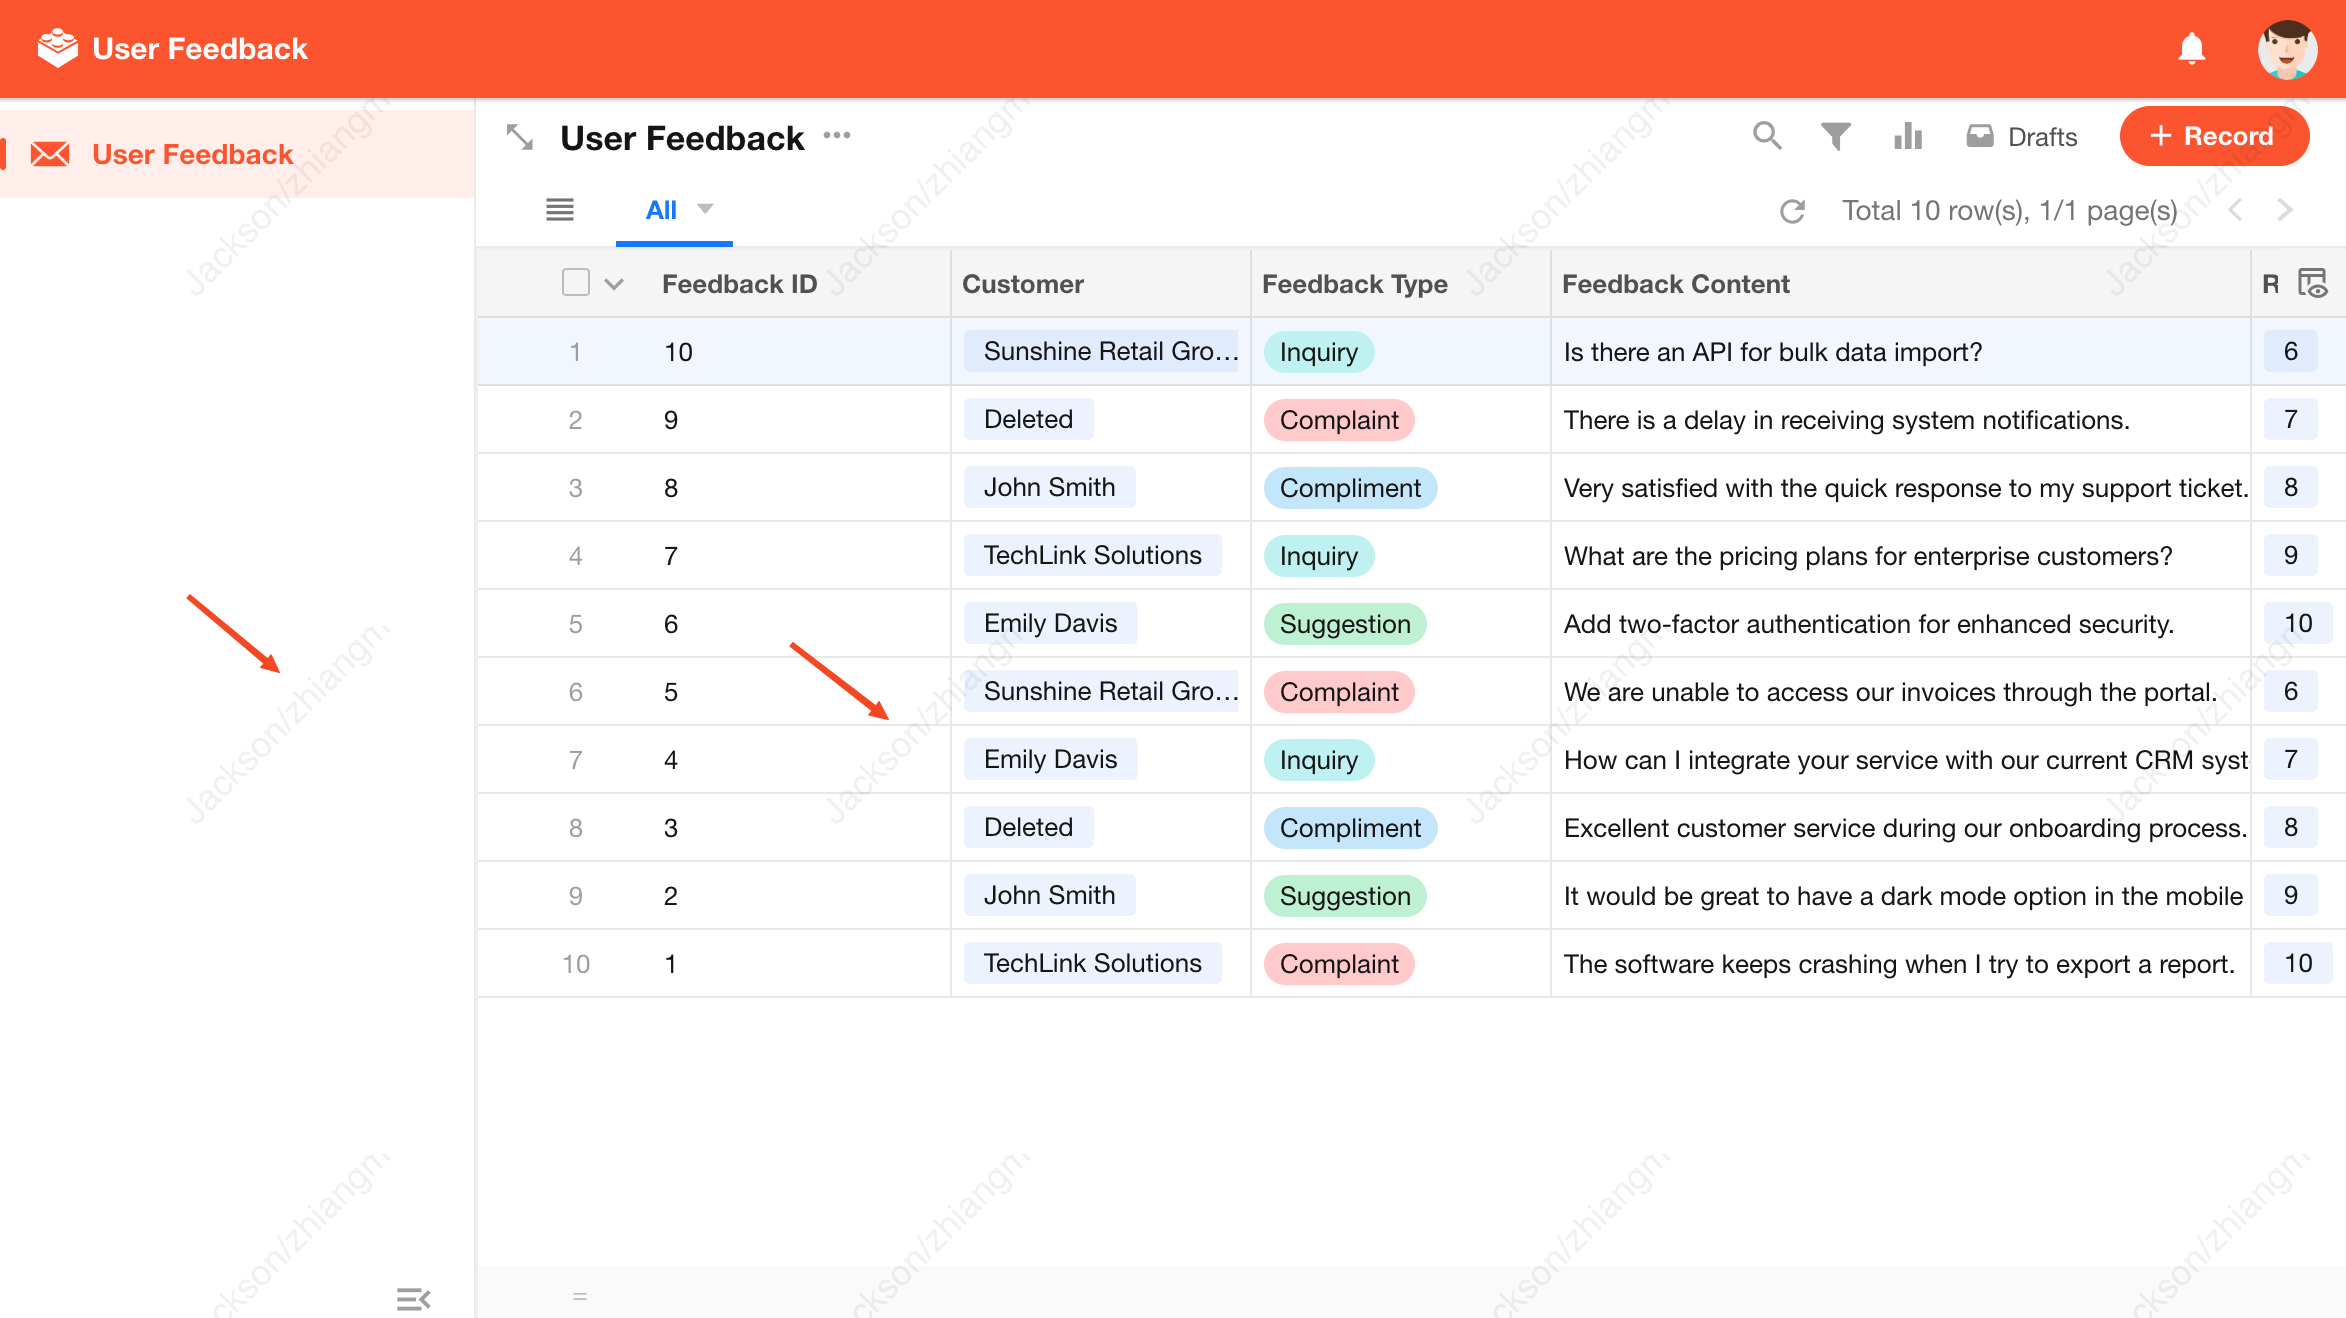Open the All view dropdown arrow

[x=705, y=209]
